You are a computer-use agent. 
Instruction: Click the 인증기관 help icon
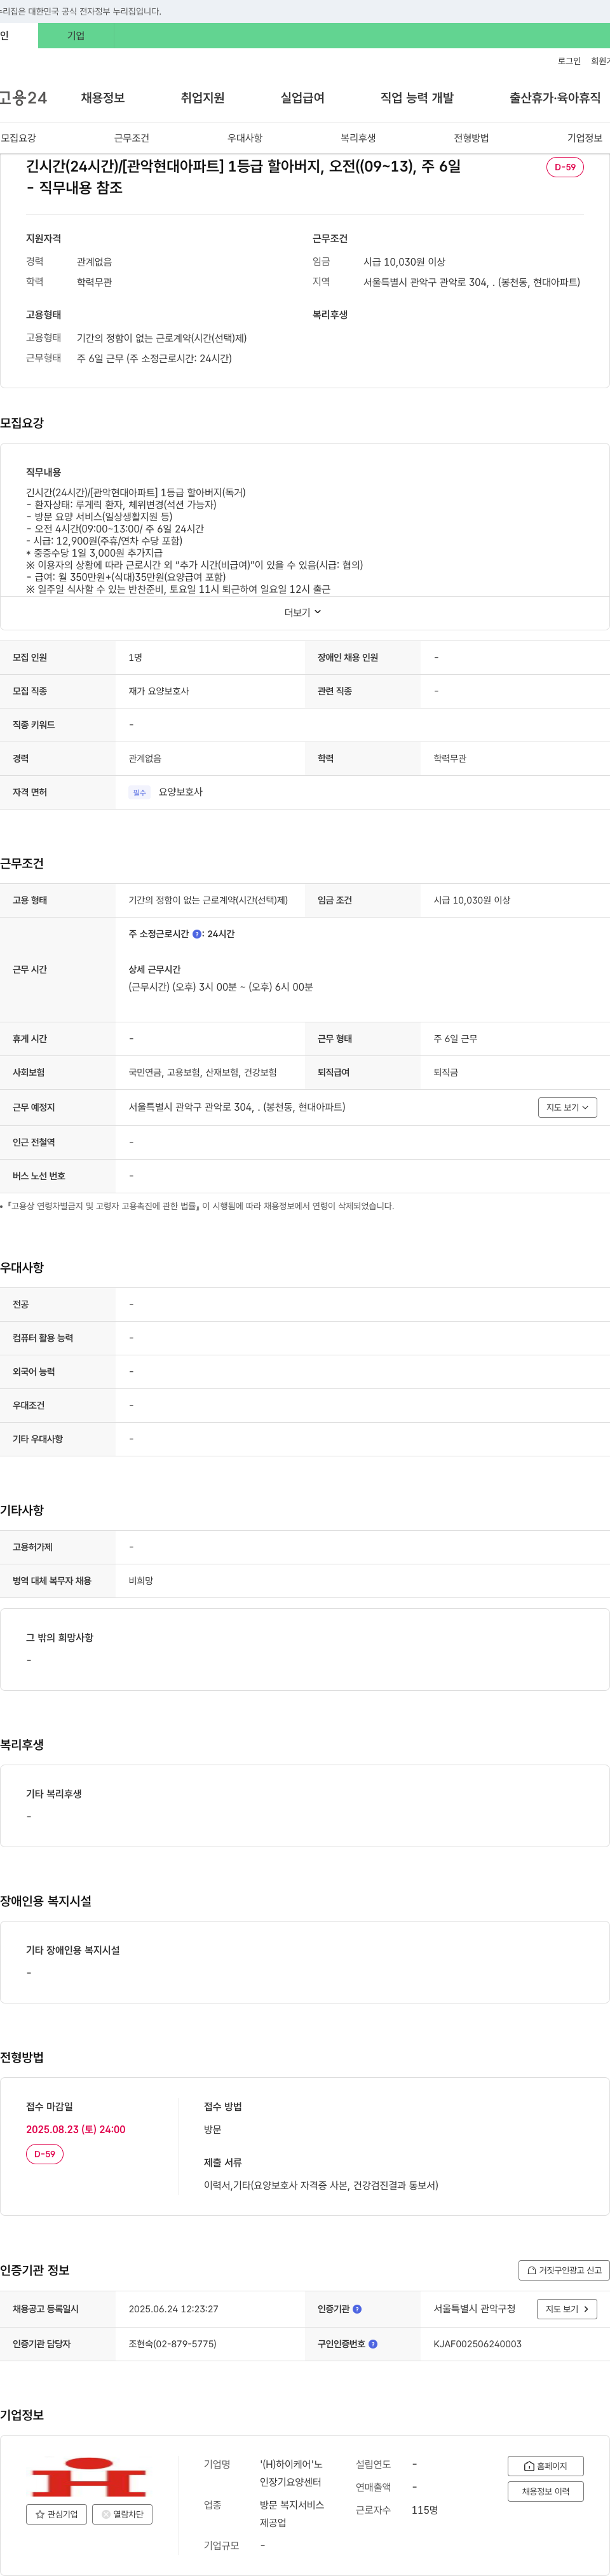[x=357, y=2309]
